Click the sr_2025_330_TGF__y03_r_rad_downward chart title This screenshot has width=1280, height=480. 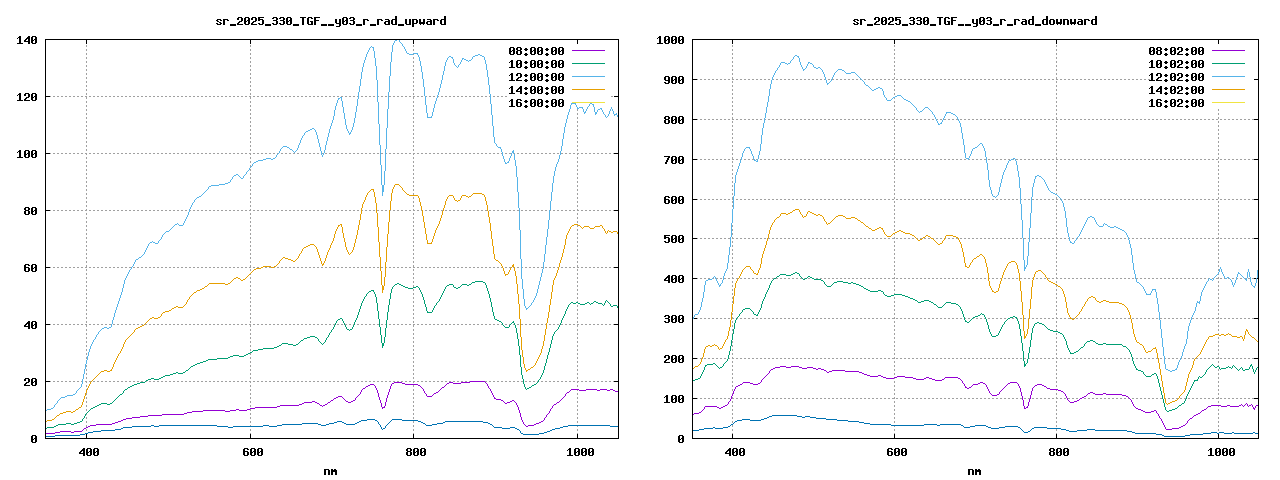[974, 20]
